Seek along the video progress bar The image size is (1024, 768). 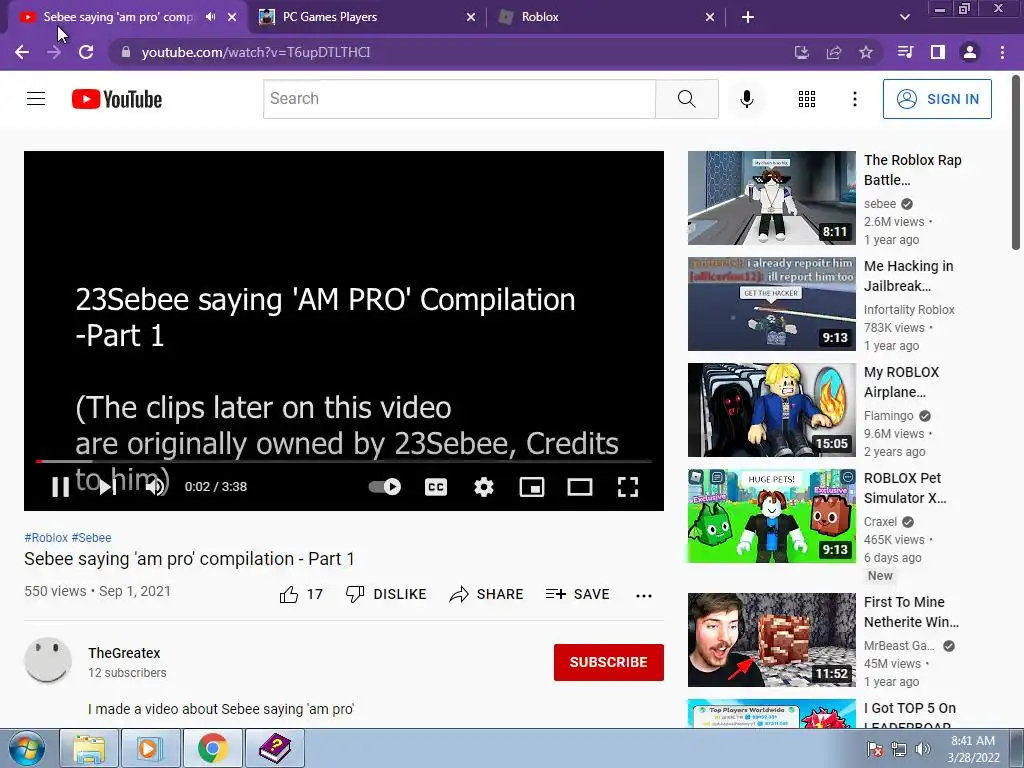(344, 461)
